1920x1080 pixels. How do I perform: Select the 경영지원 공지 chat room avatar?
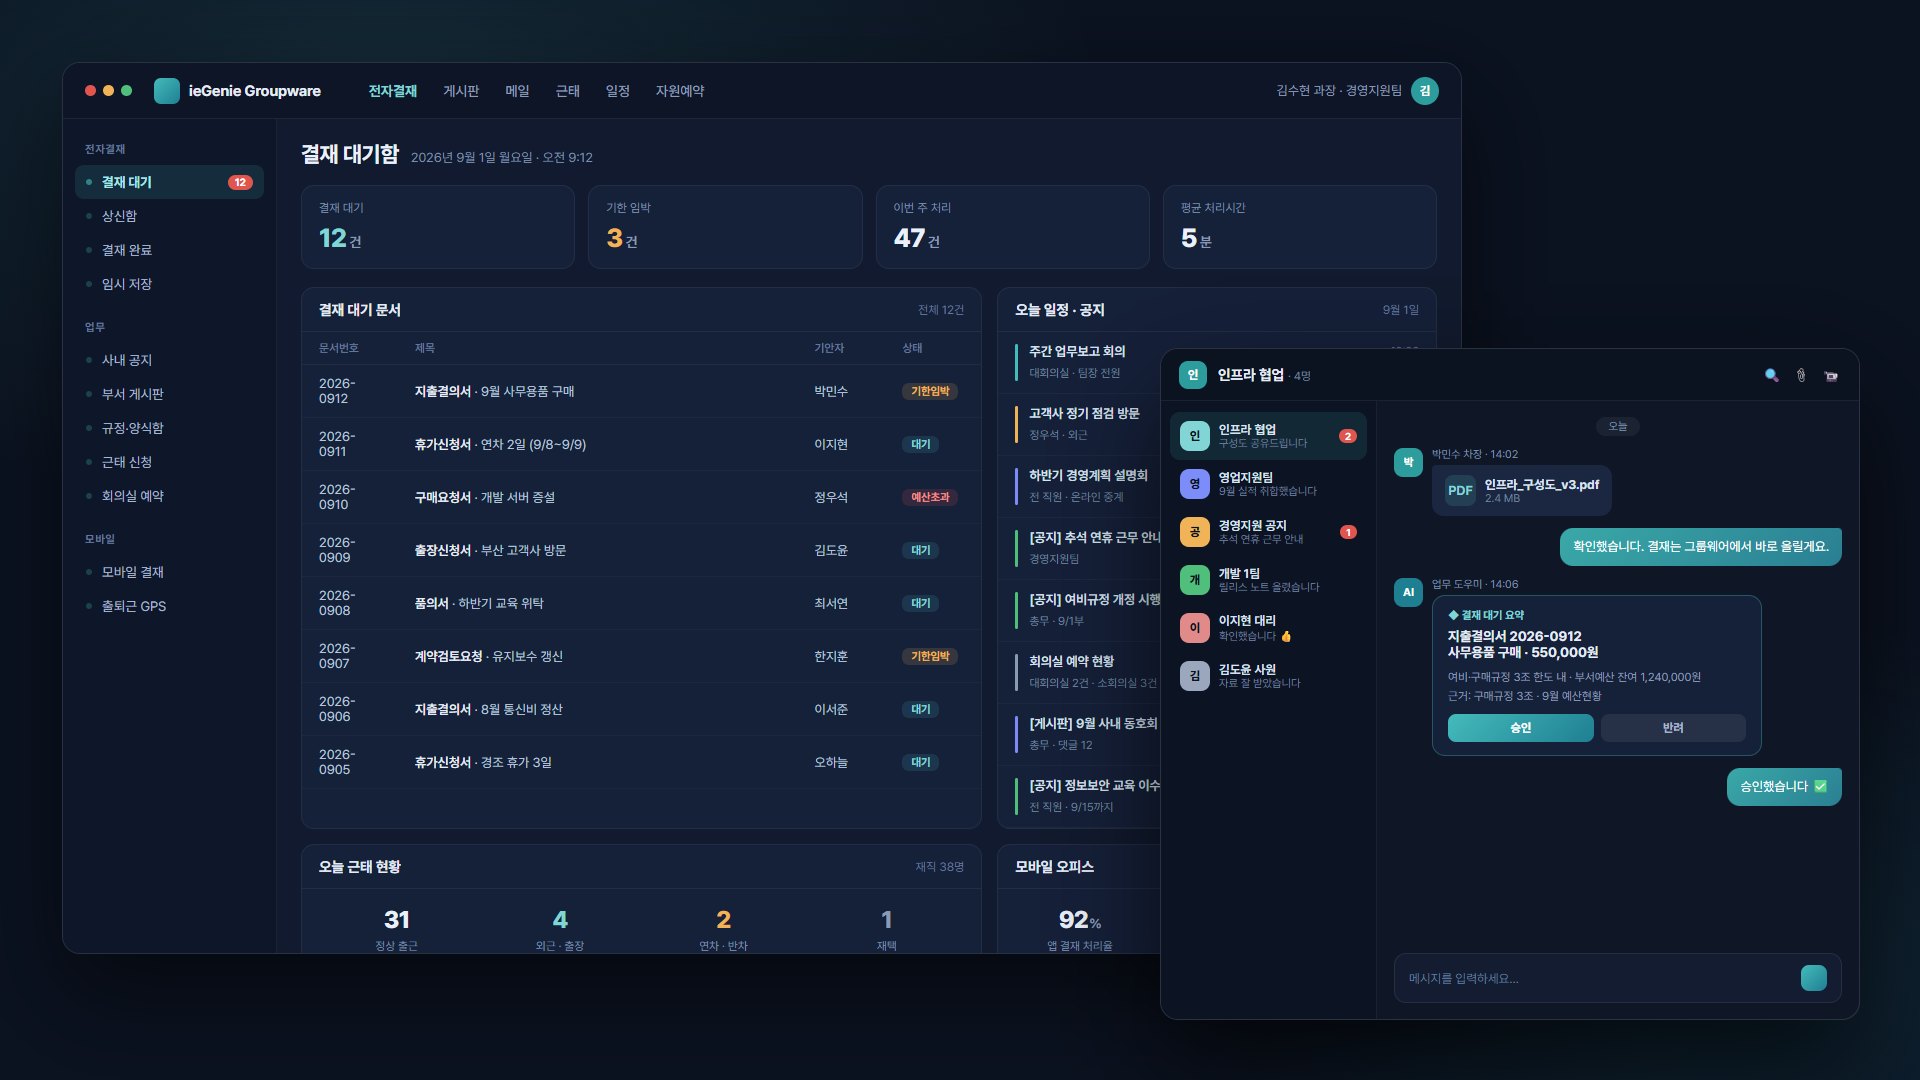[1194, 532]
